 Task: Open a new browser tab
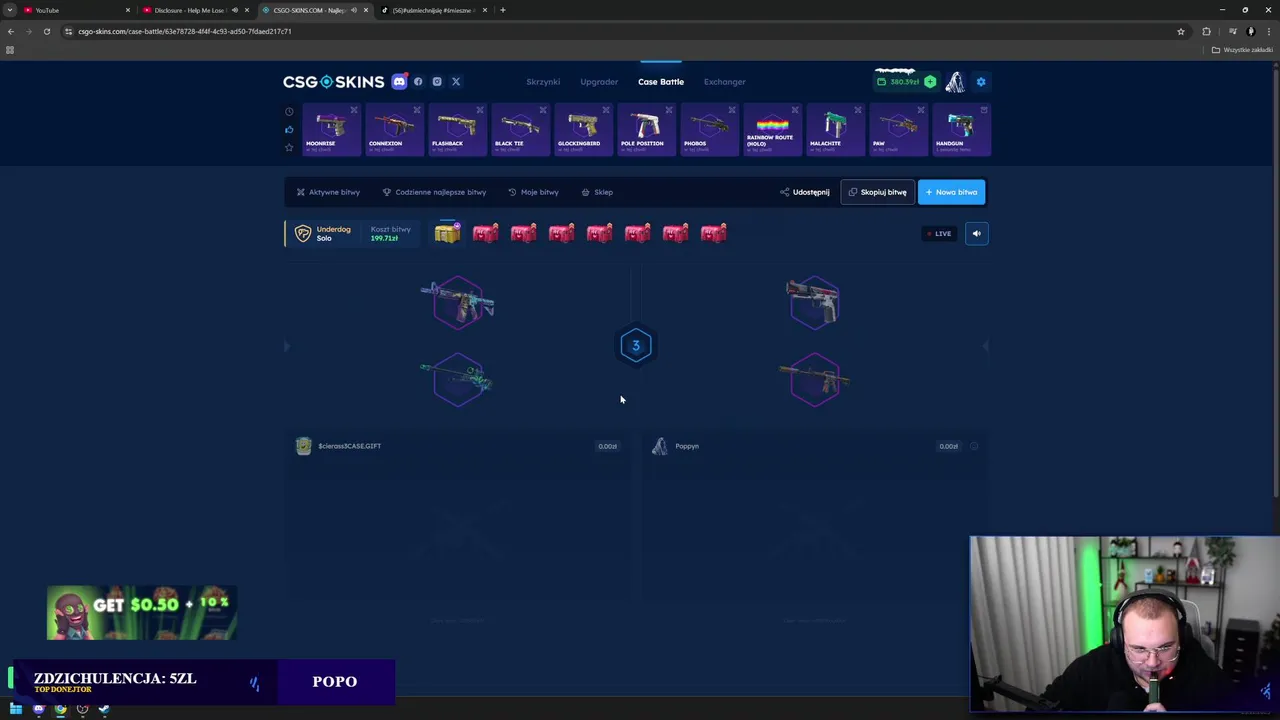coord(503,10)
